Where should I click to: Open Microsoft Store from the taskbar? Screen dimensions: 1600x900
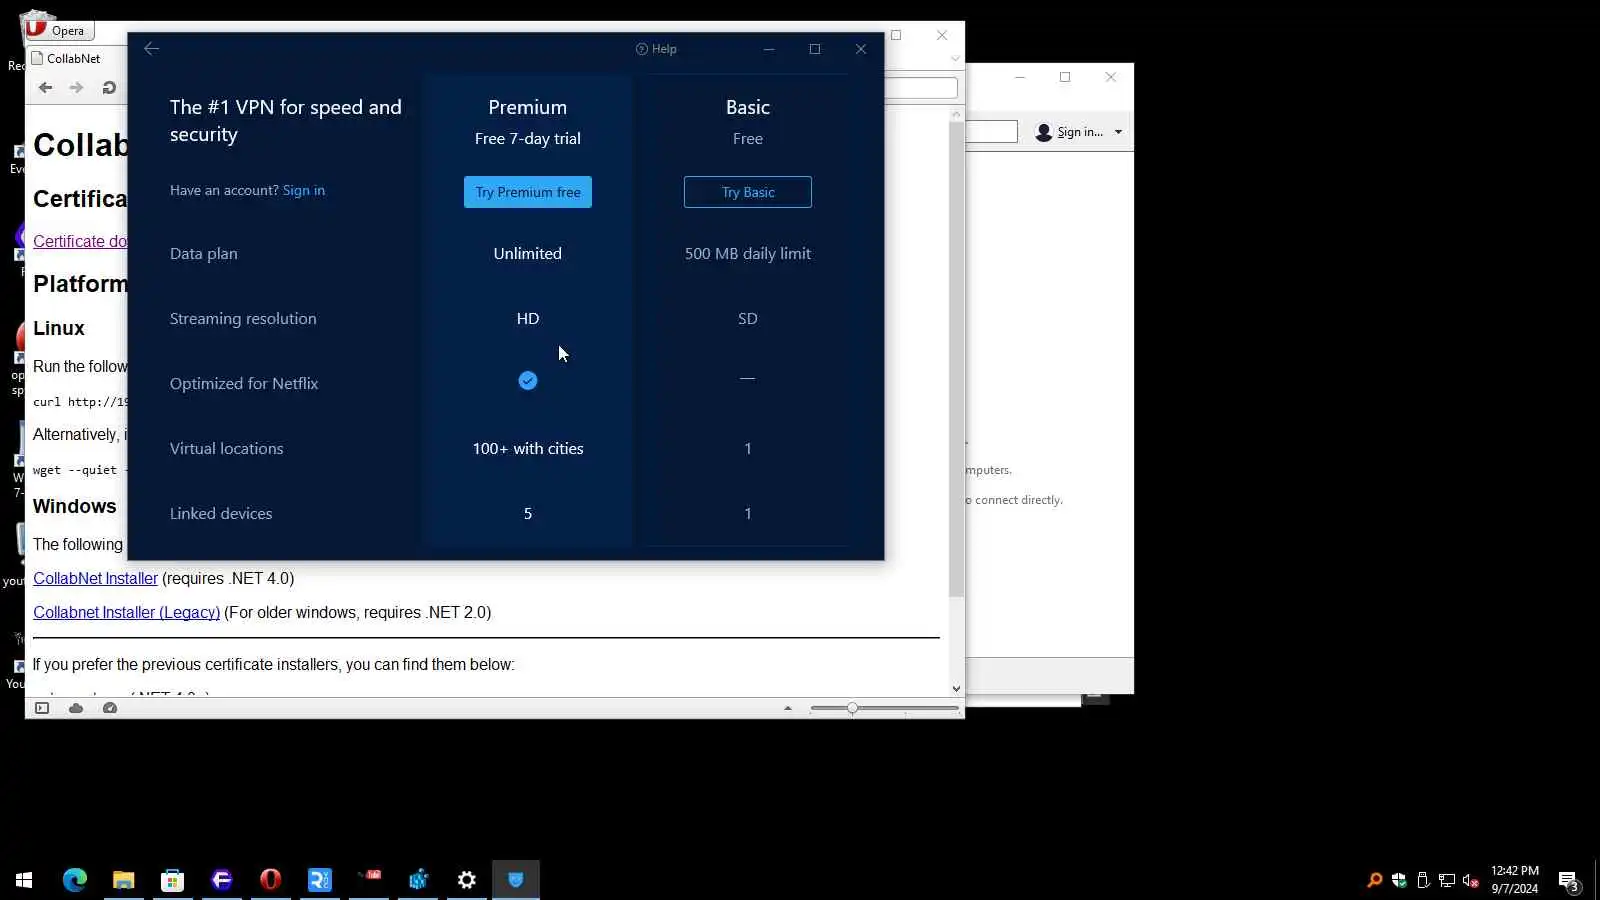(173, 880)
